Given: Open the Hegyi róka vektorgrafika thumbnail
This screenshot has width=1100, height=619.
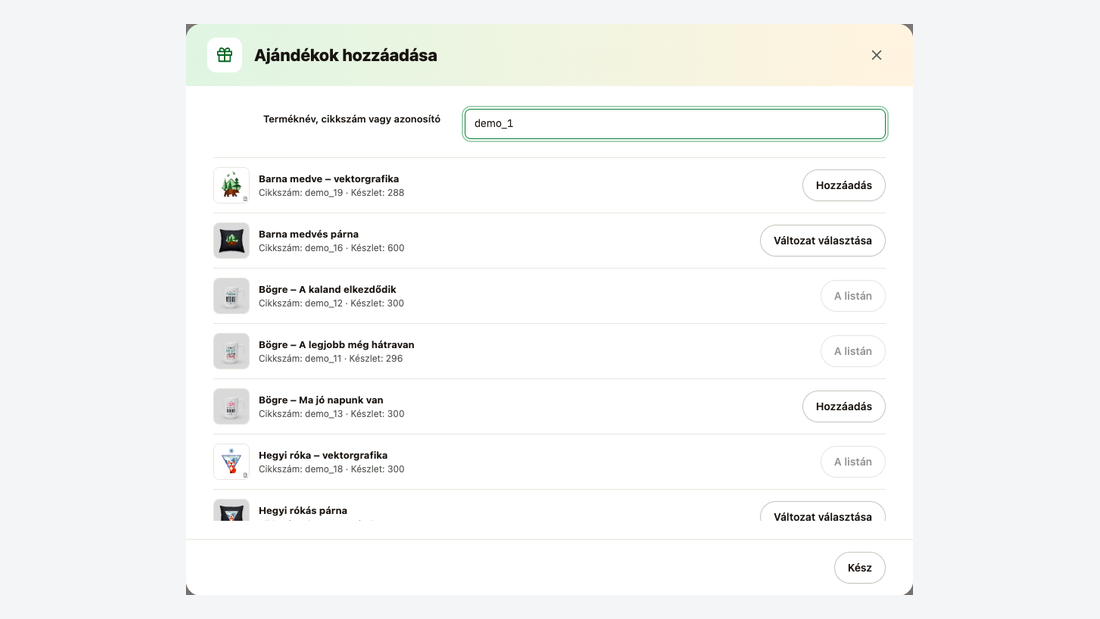Looking at the screenshot, I should pyautogui.click(x=232, y=462).
